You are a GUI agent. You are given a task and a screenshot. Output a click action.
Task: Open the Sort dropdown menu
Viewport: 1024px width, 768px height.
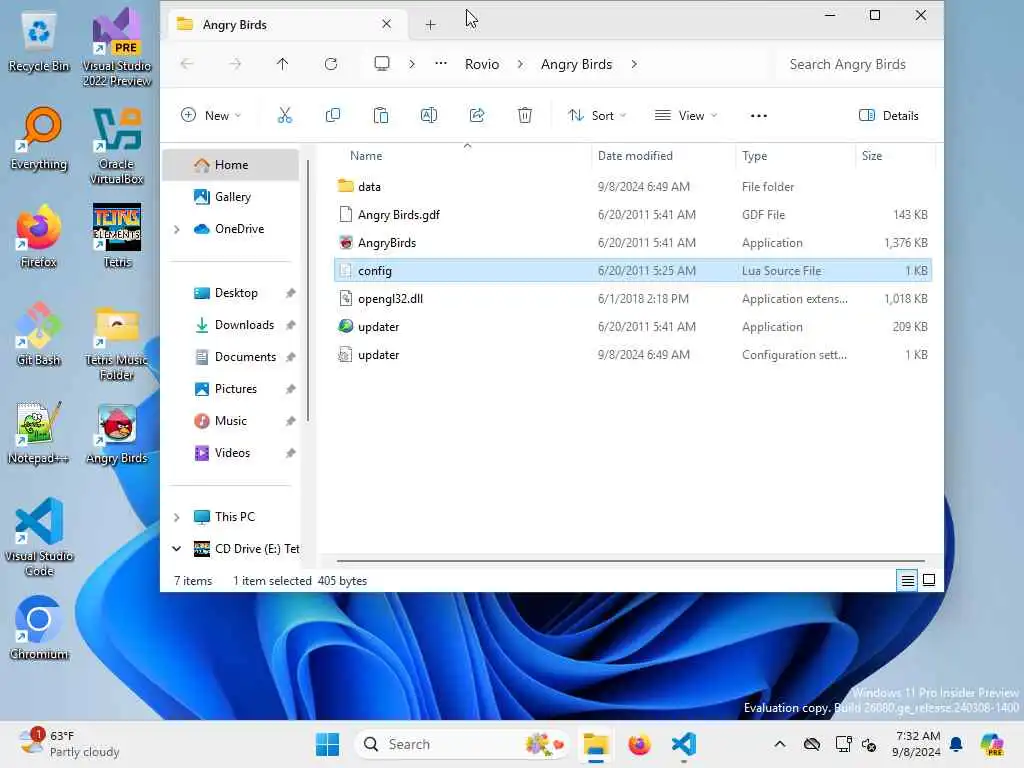(x=597, y=116)
